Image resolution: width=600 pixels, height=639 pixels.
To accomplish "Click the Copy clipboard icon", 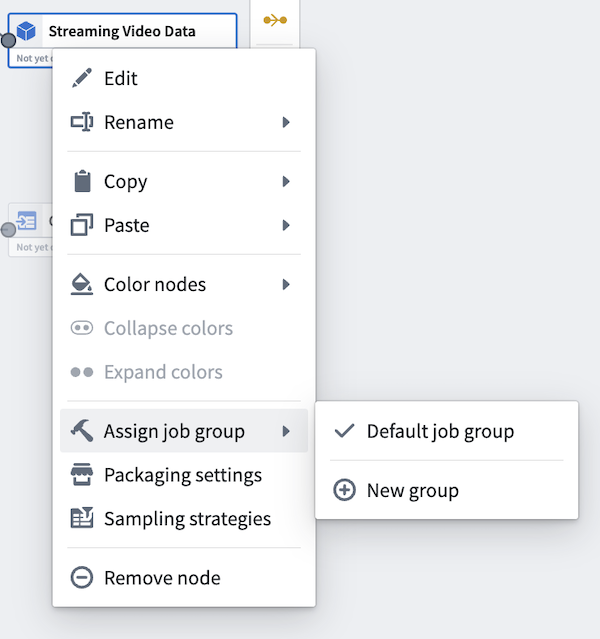I will [82, 181].
